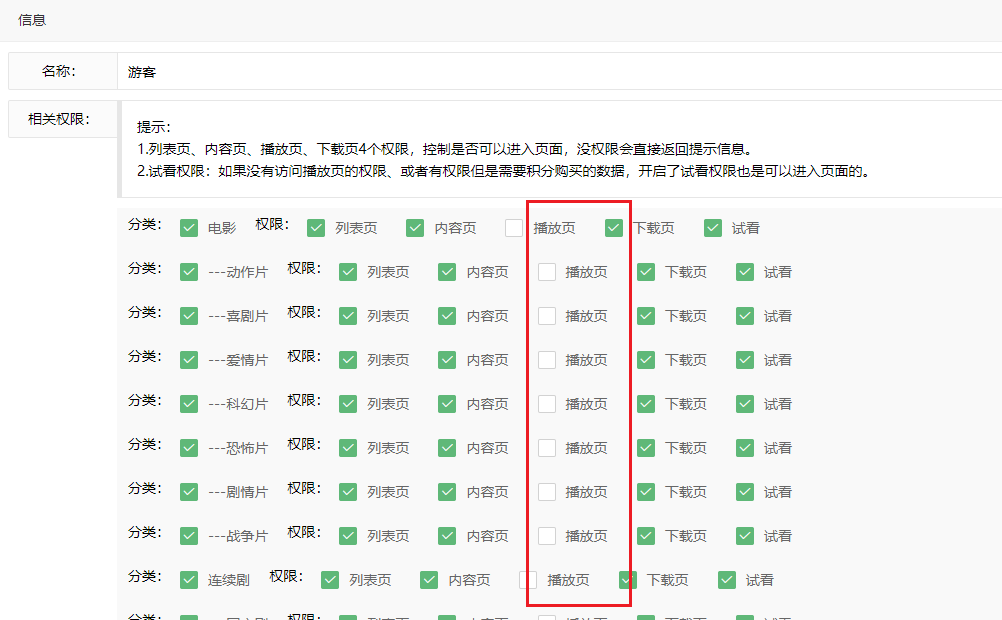Uncheck the 连续剧 category checkbox
1002x620 pixels.
click(x=189, y=580)
